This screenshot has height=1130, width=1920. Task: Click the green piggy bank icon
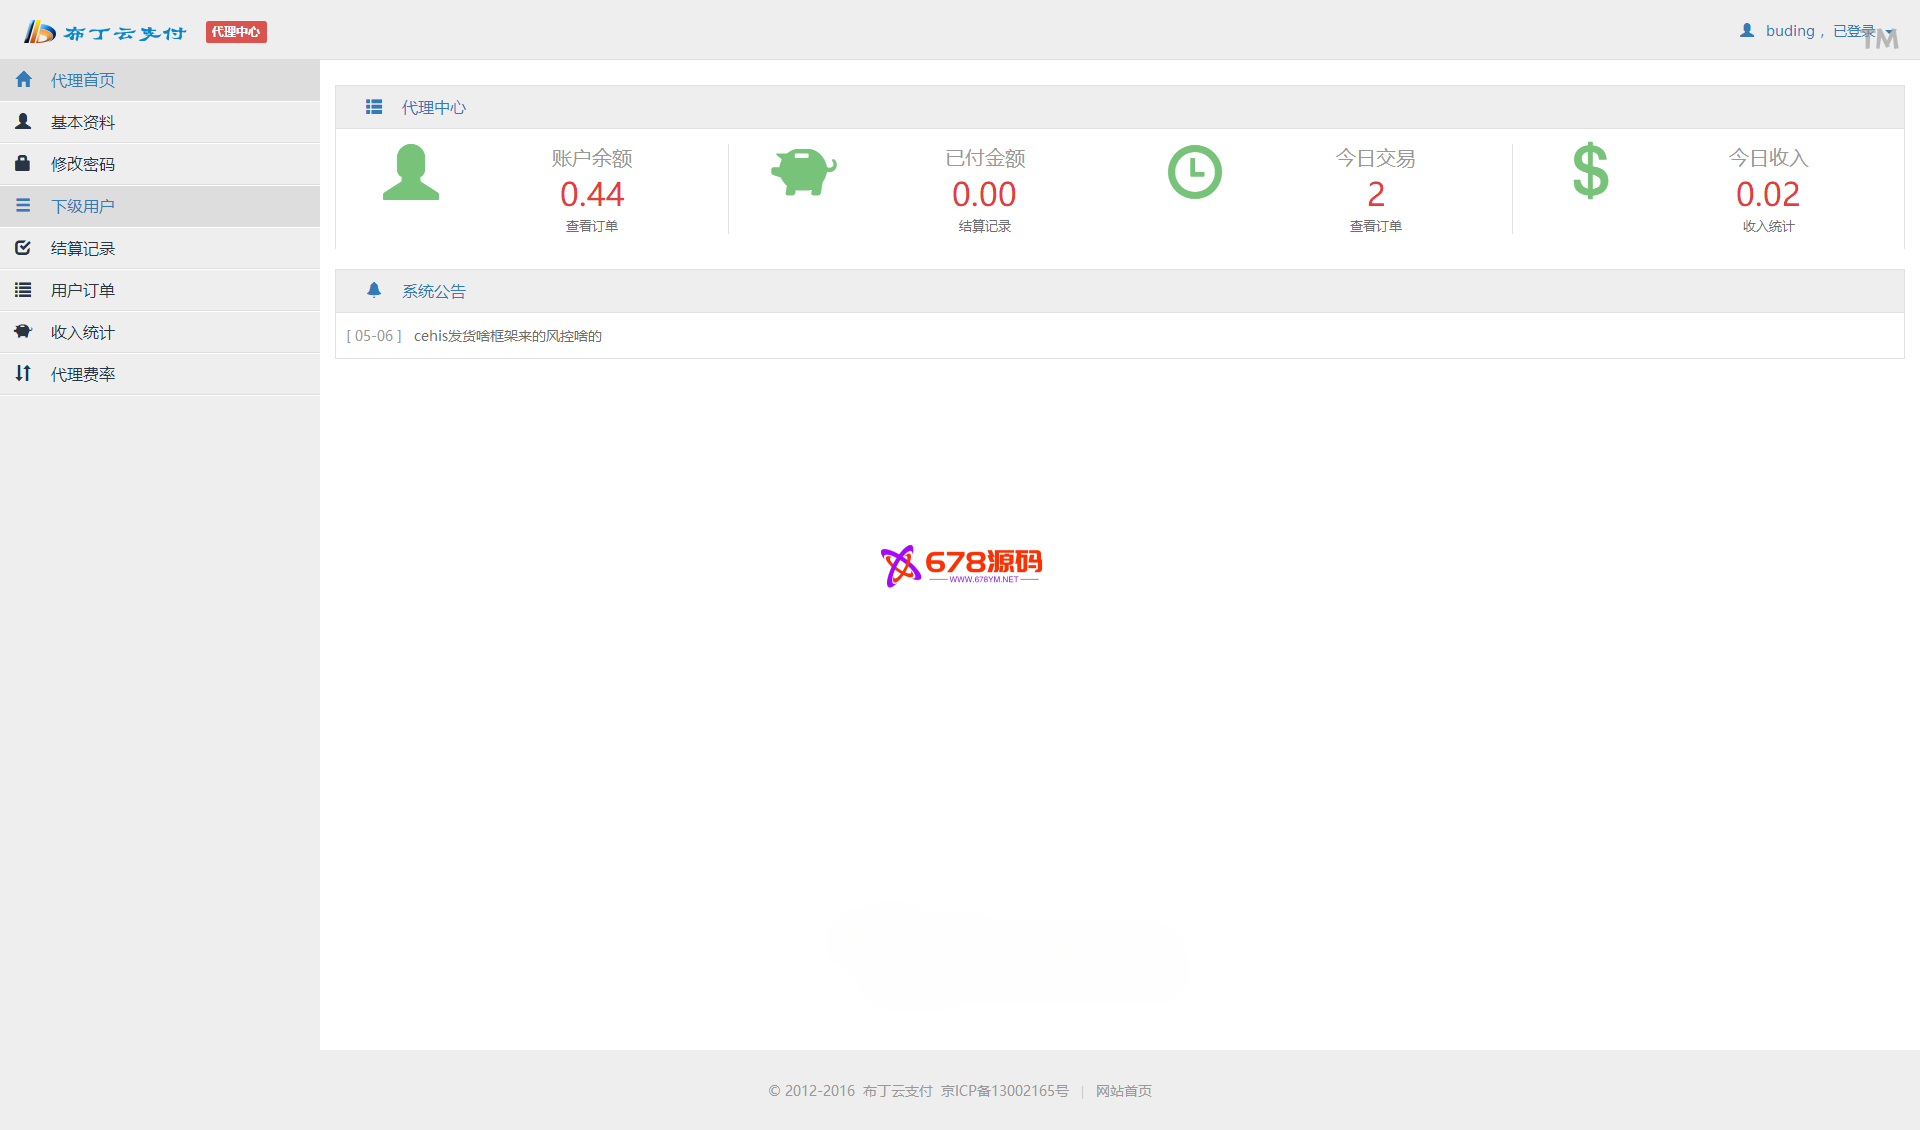coord(803,172)
